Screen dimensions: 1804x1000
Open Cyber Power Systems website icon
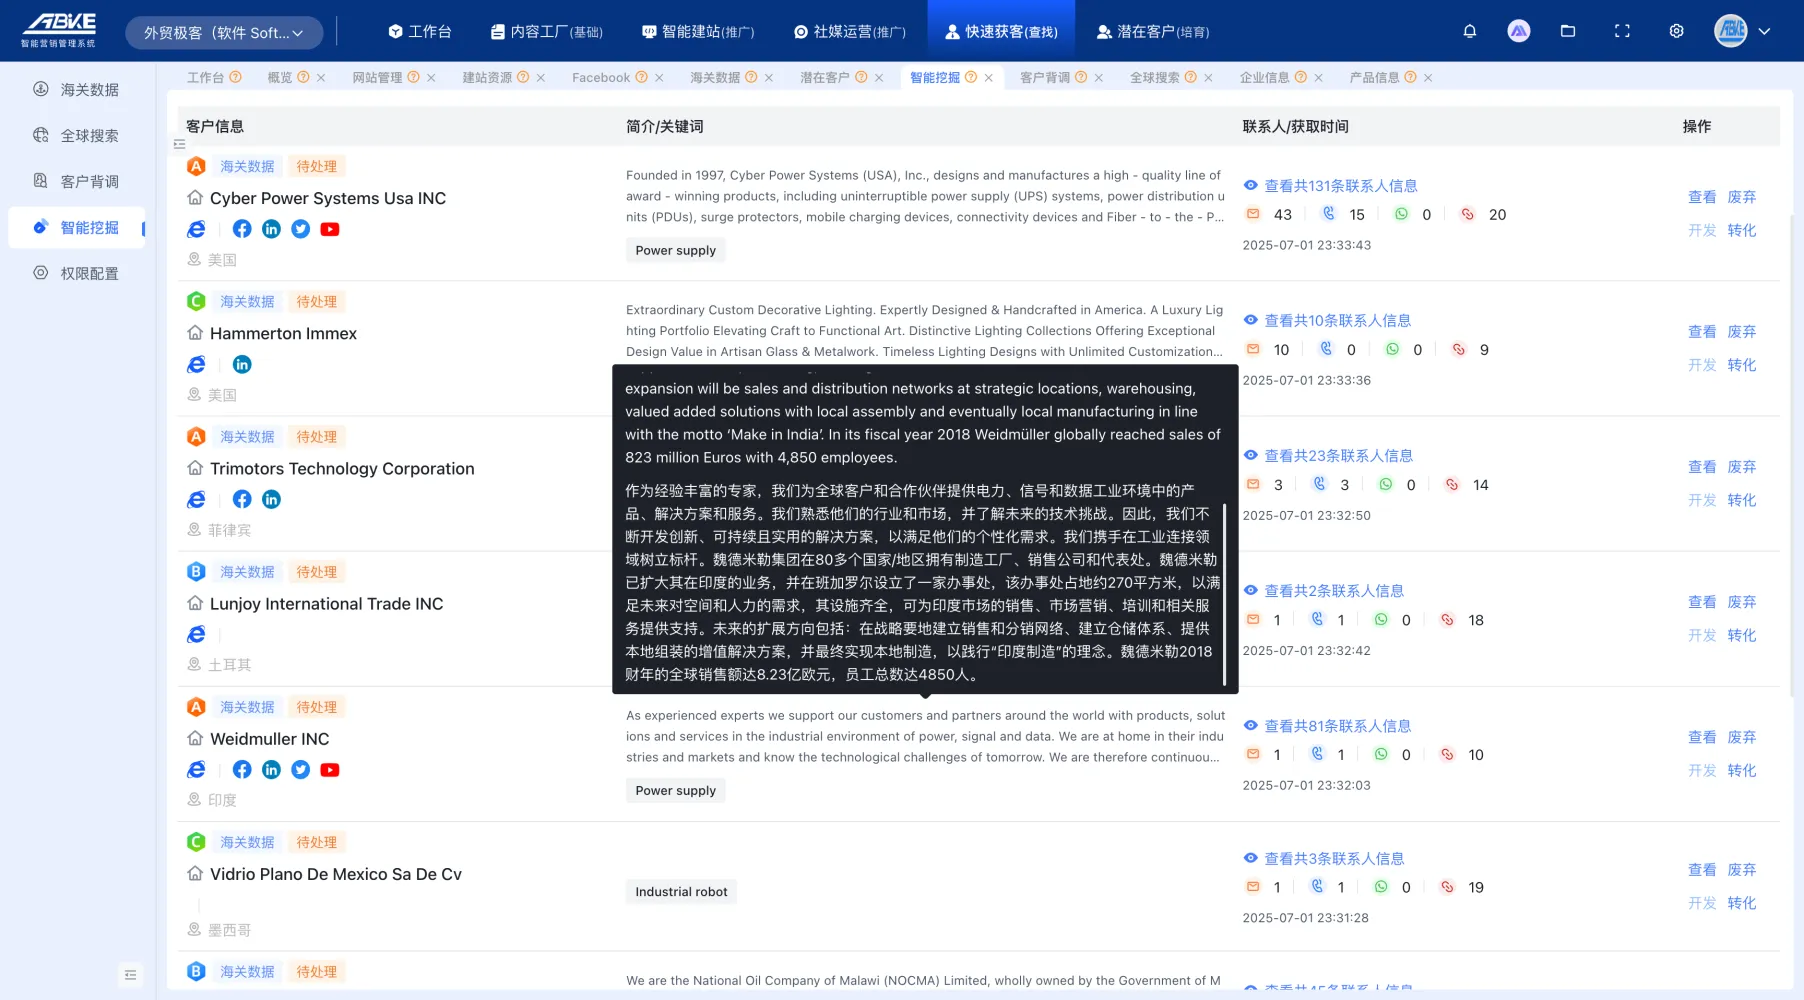coord(197,230)
